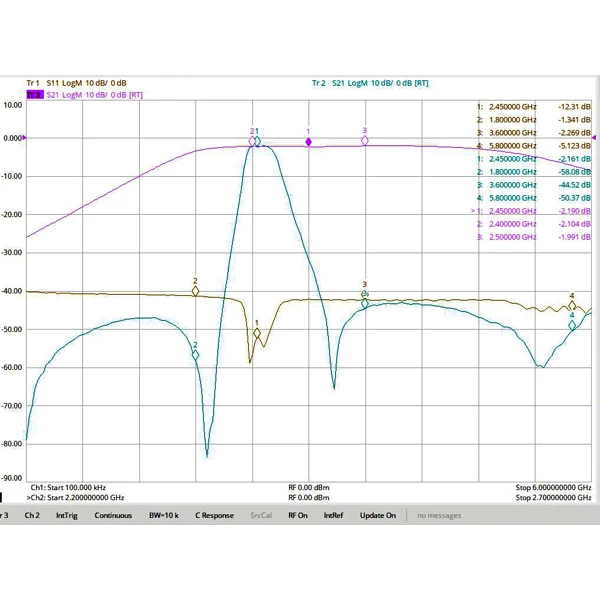Select teal marker readout 1.800000 GHz -58.08 dB
The height and width of the screenshot is (600, 600).
[533, 172]
